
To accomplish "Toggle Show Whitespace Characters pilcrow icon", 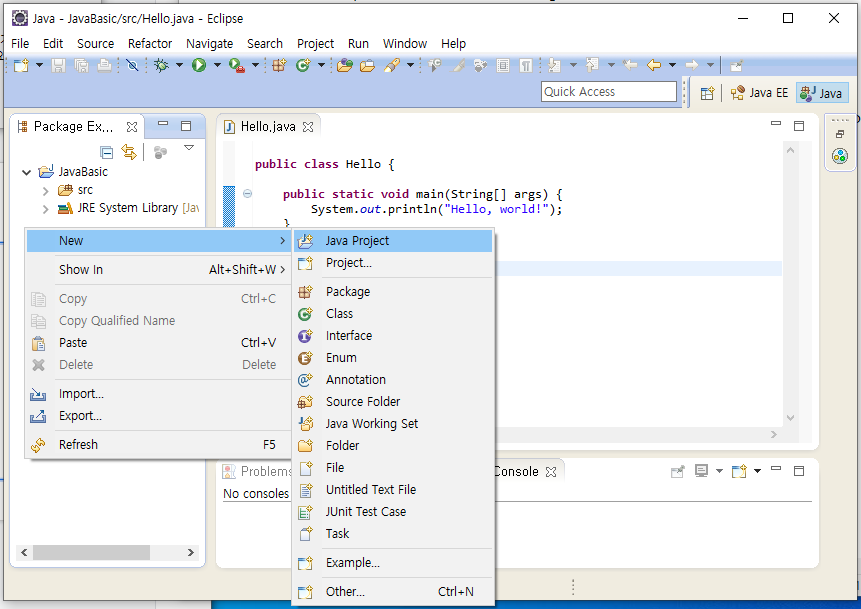I will [x=526, y=65].
